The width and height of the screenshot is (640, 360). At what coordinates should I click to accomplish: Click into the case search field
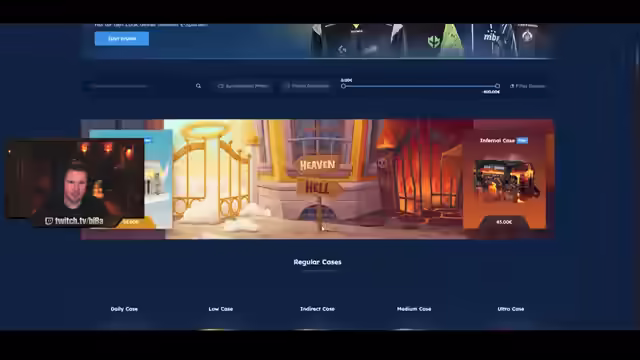tap(139, 86)
